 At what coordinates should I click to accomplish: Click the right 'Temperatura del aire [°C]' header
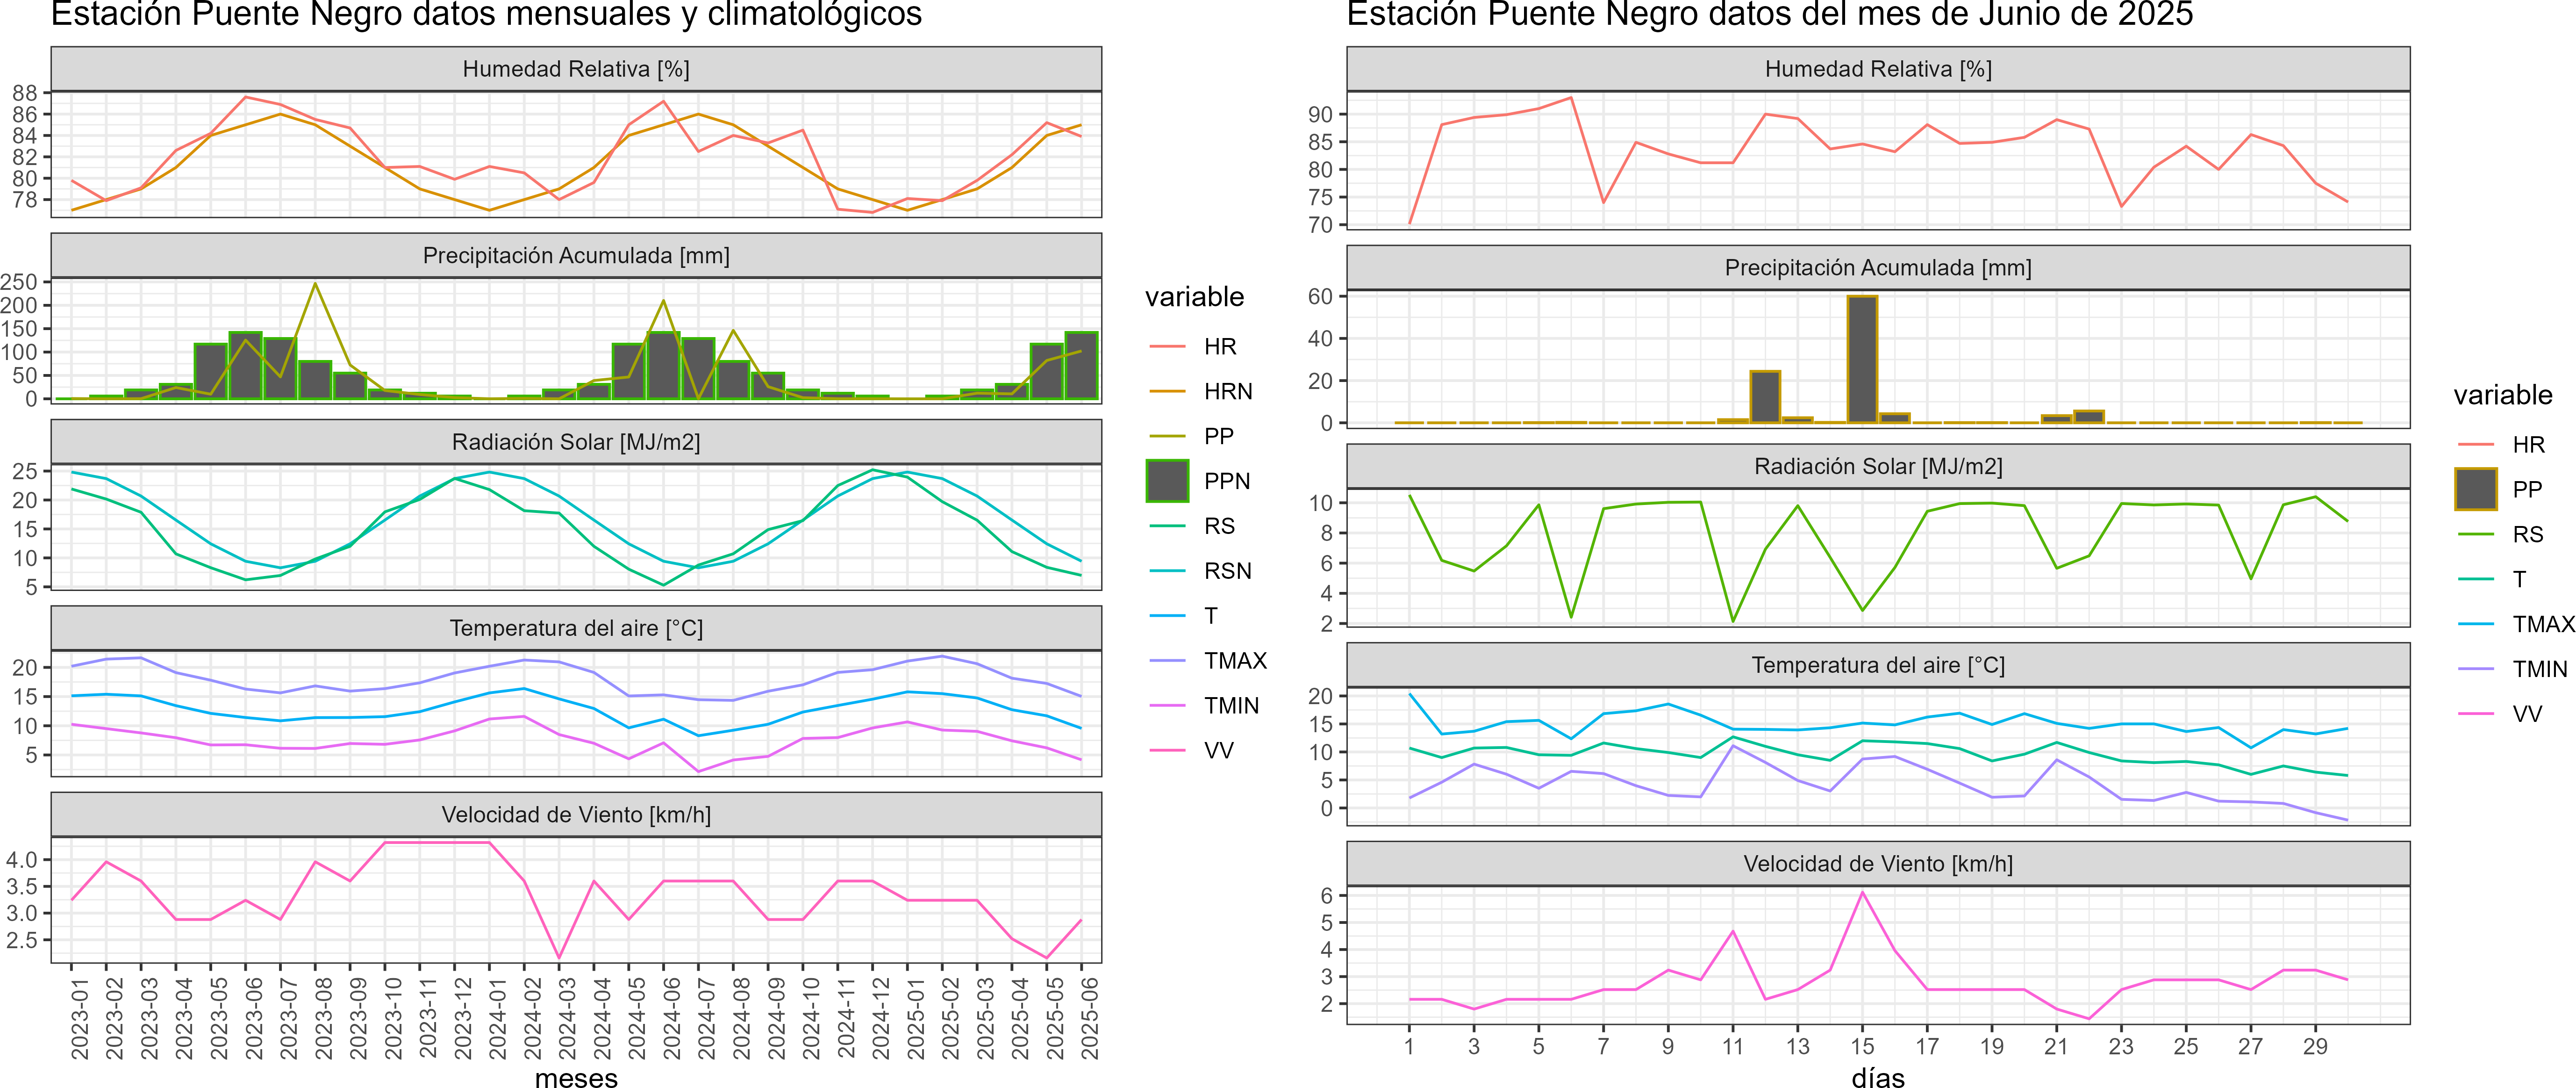(x=1878, y=665)
